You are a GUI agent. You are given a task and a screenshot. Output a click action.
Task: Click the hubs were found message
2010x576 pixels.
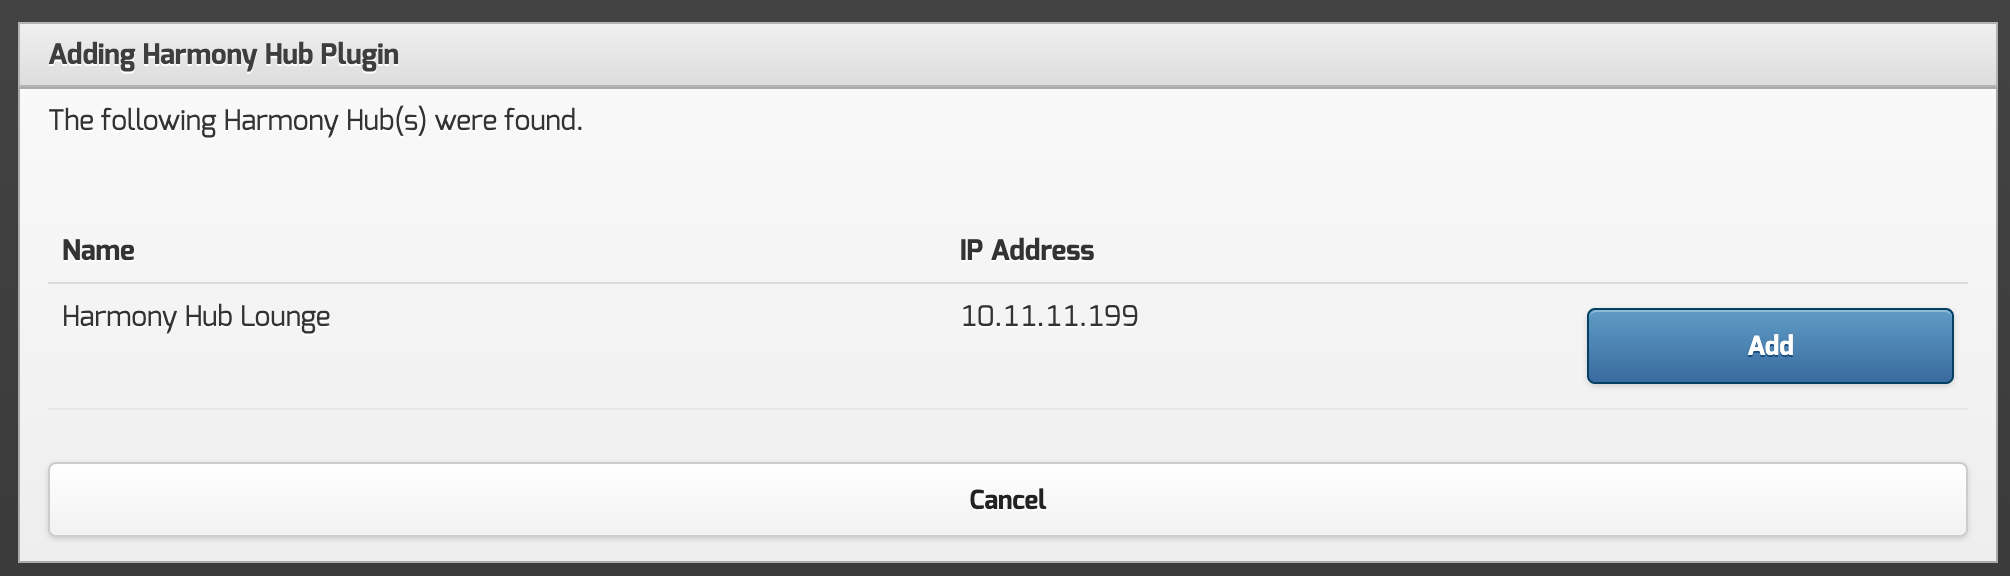(315, 121)
